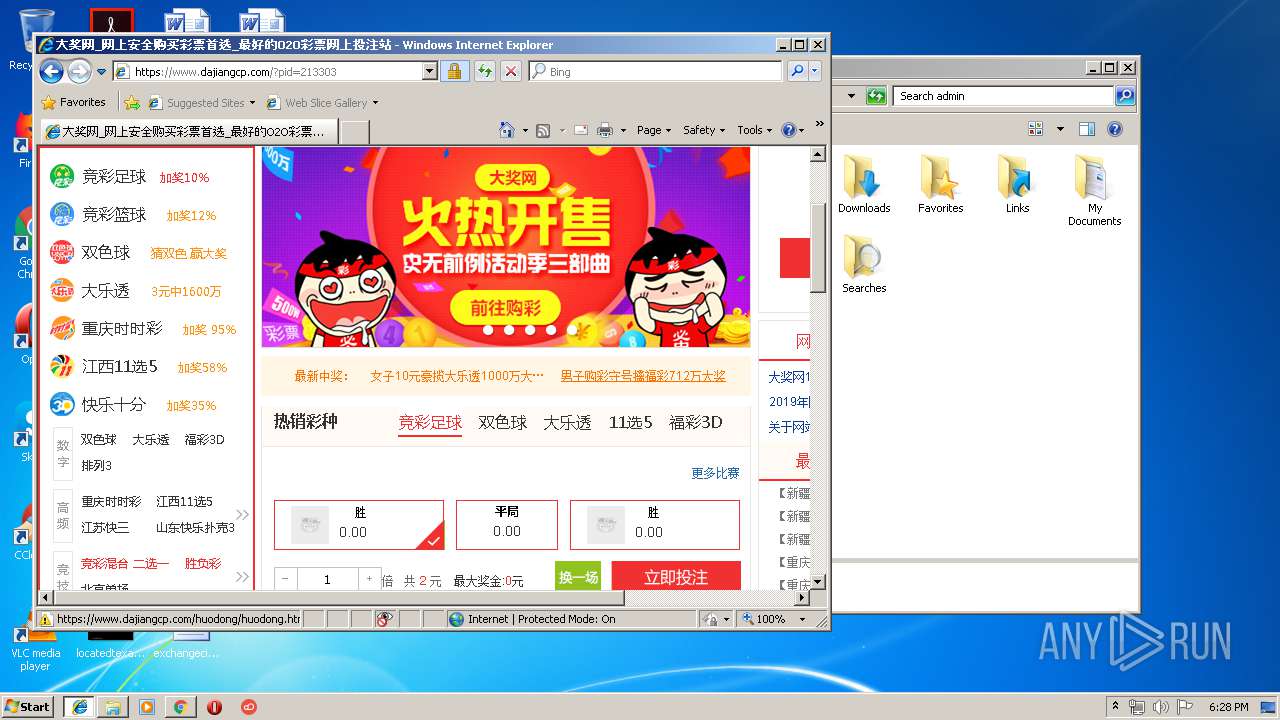Open the 更多比赛 more matches link
1280x720 pixels.
[715, 473]
